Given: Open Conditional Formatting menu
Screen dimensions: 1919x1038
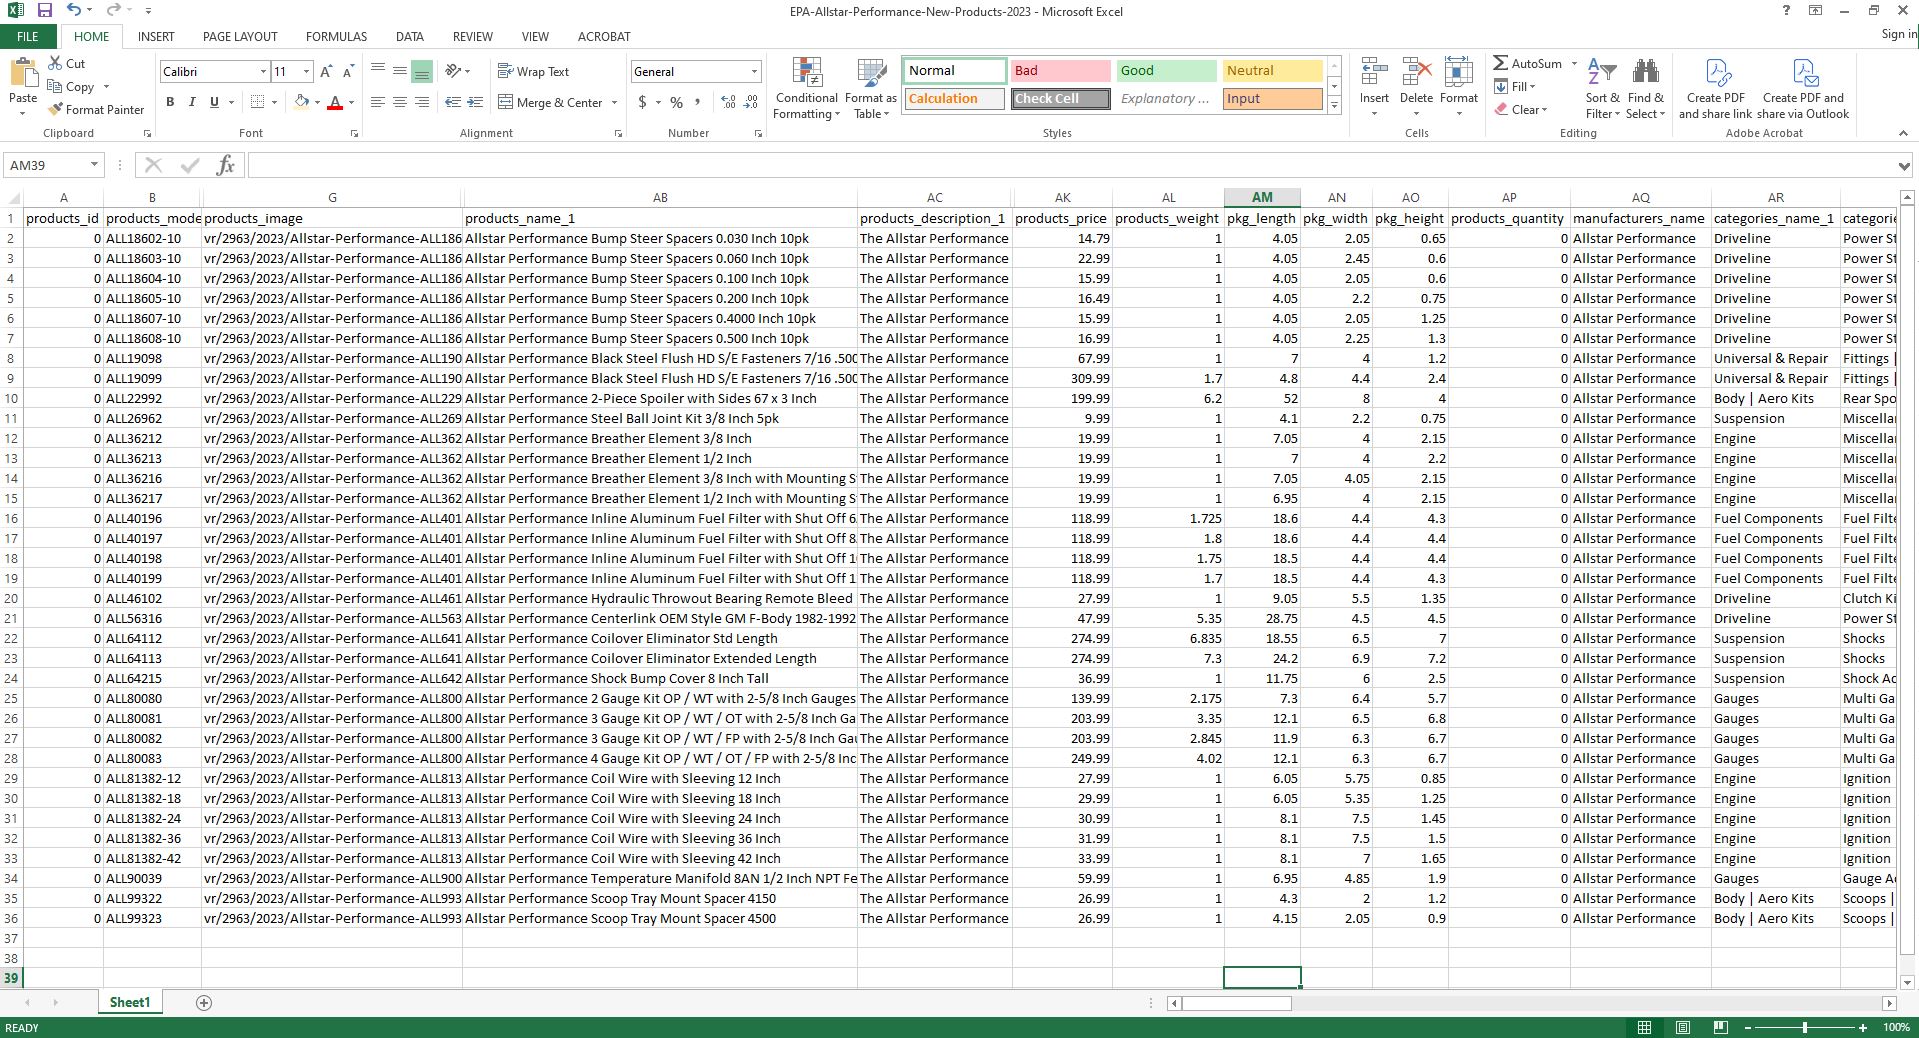Looking at the screenshot, I should click(x=807, y=88).
